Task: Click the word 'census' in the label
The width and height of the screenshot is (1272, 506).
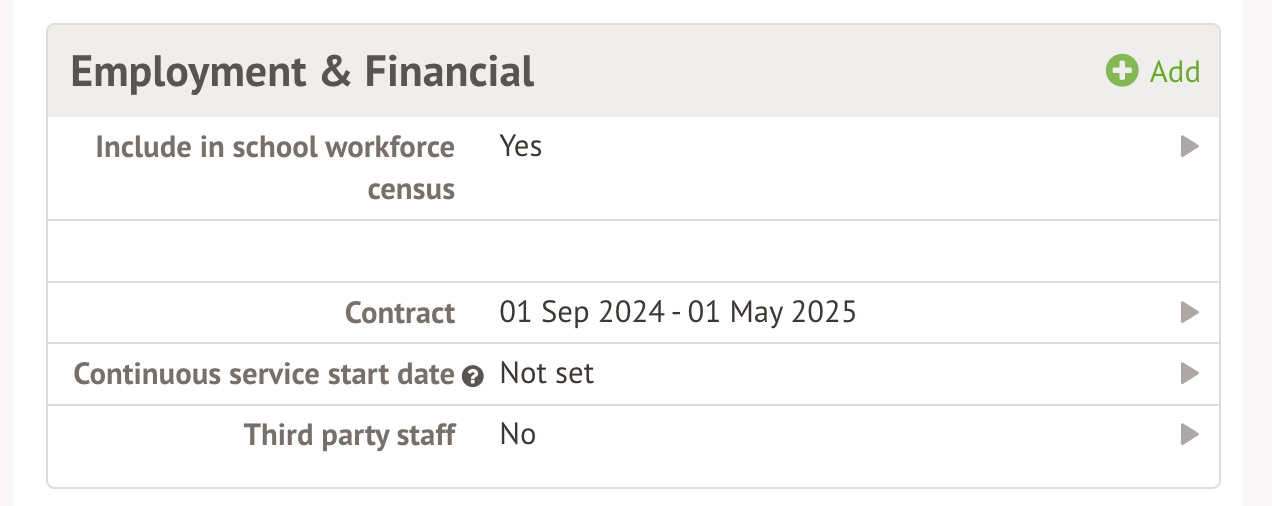Action: 411,189
